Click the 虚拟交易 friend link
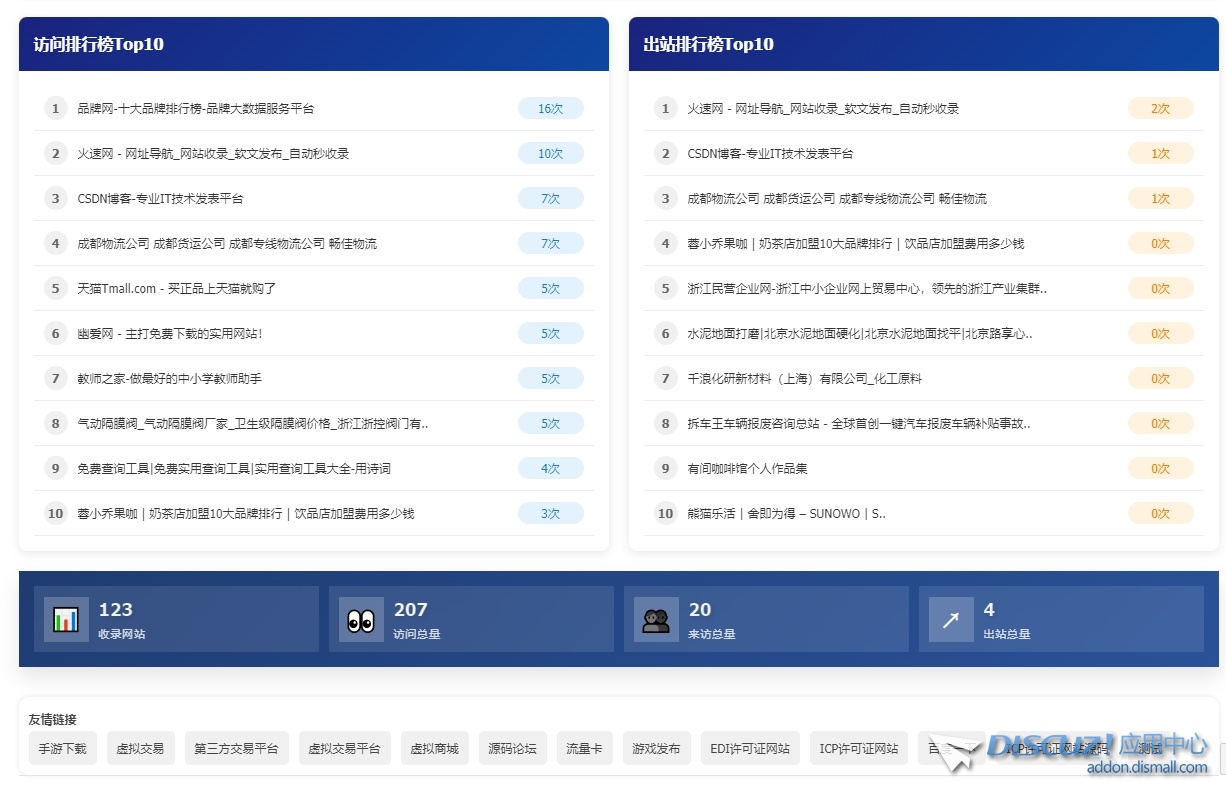This screenshot has width=1226, height=793. pos(141,748)
